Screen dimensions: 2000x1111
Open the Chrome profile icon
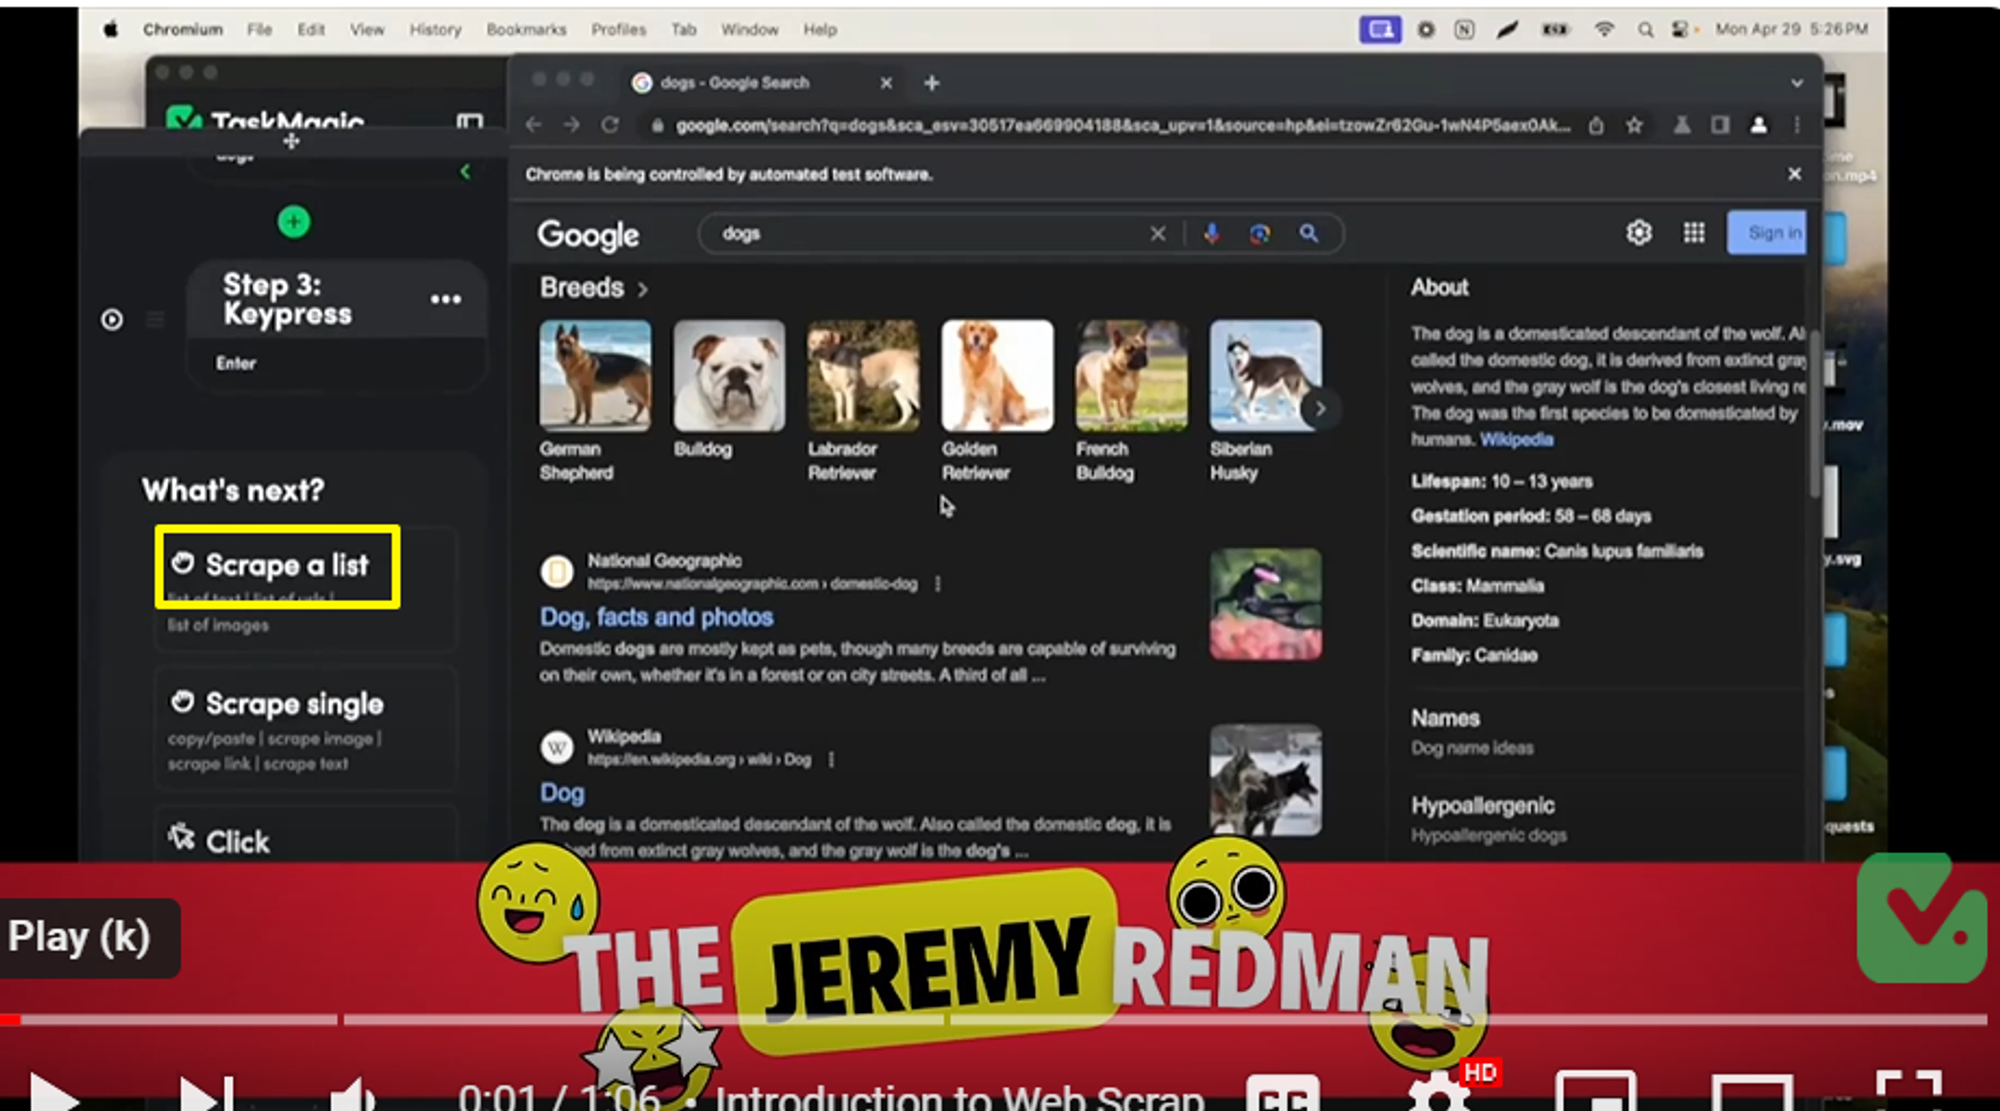[1758, 125]
